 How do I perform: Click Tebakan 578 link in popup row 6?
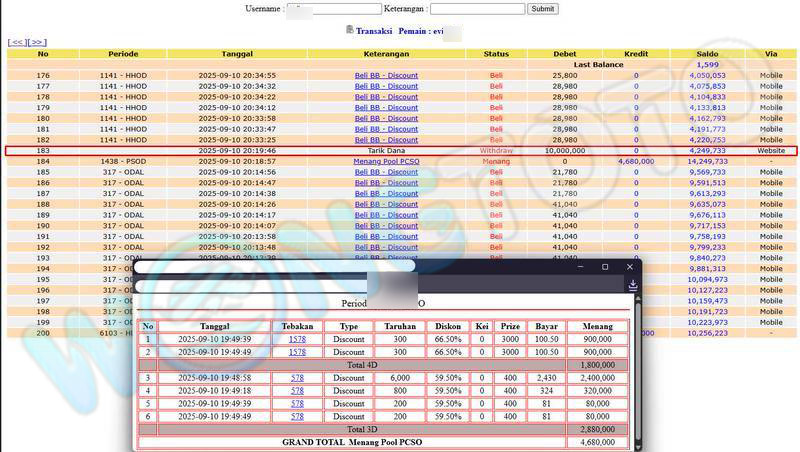[297, 416]
